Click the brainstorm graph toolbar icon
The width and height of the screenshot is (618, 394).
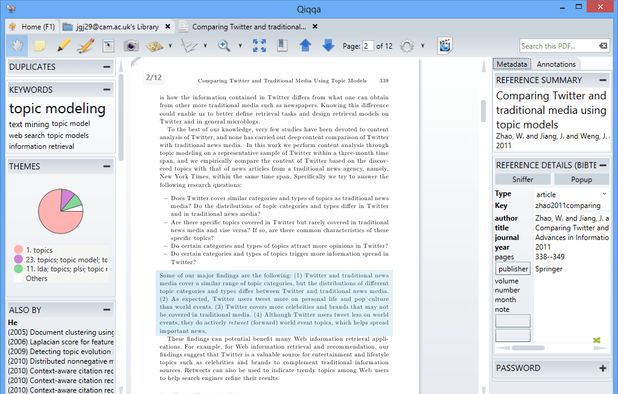190,46
